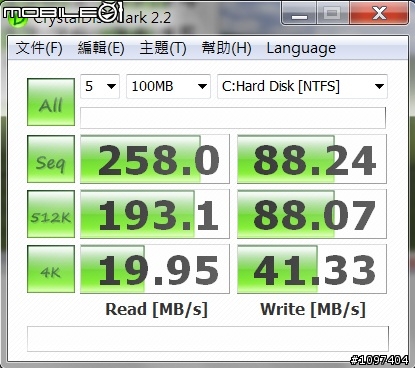The width and height of the screenshot is (415, 368).
Task: Open the 主題(T) menu
Action: pos(163,48)
